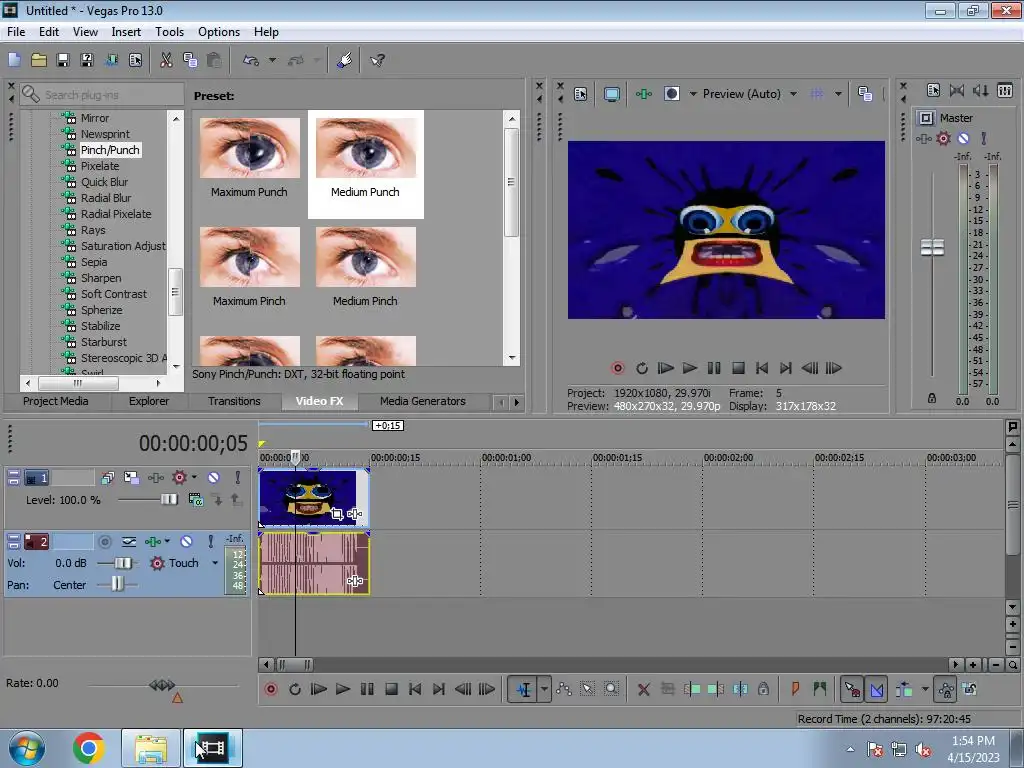Adjust the Pan slider on track 2

tap(117, 584)
